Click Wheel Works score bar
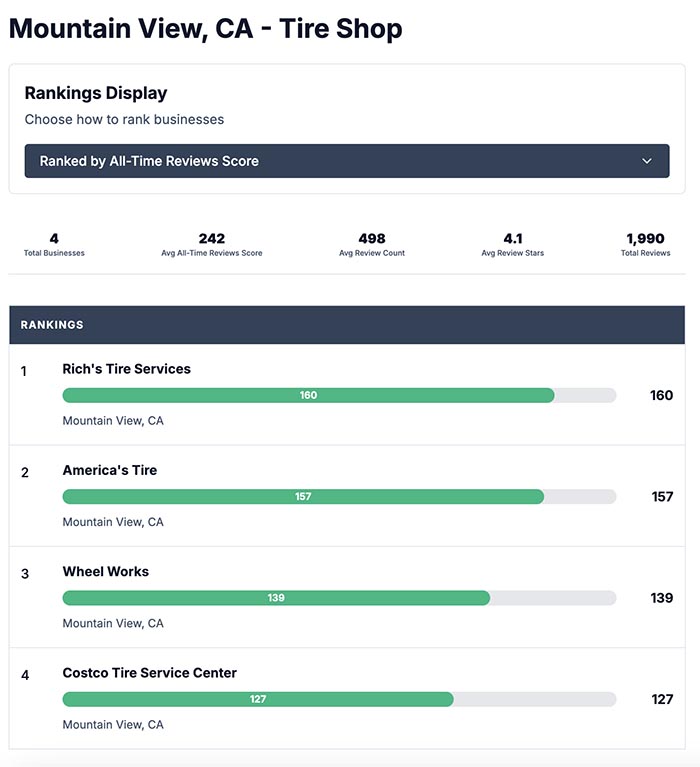700x767 pixels. coord(276,598)
